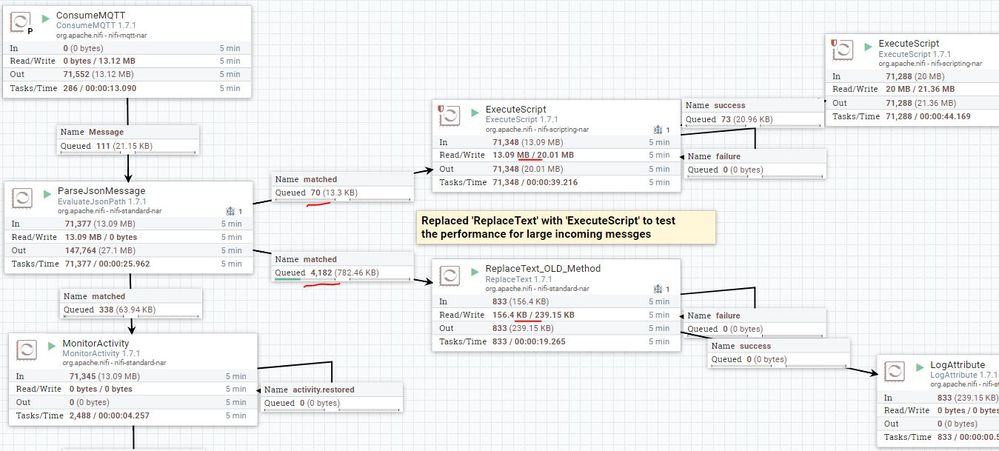
Task: Select the success connection queued 0 near LogAttribute
Action: [779, 352]
